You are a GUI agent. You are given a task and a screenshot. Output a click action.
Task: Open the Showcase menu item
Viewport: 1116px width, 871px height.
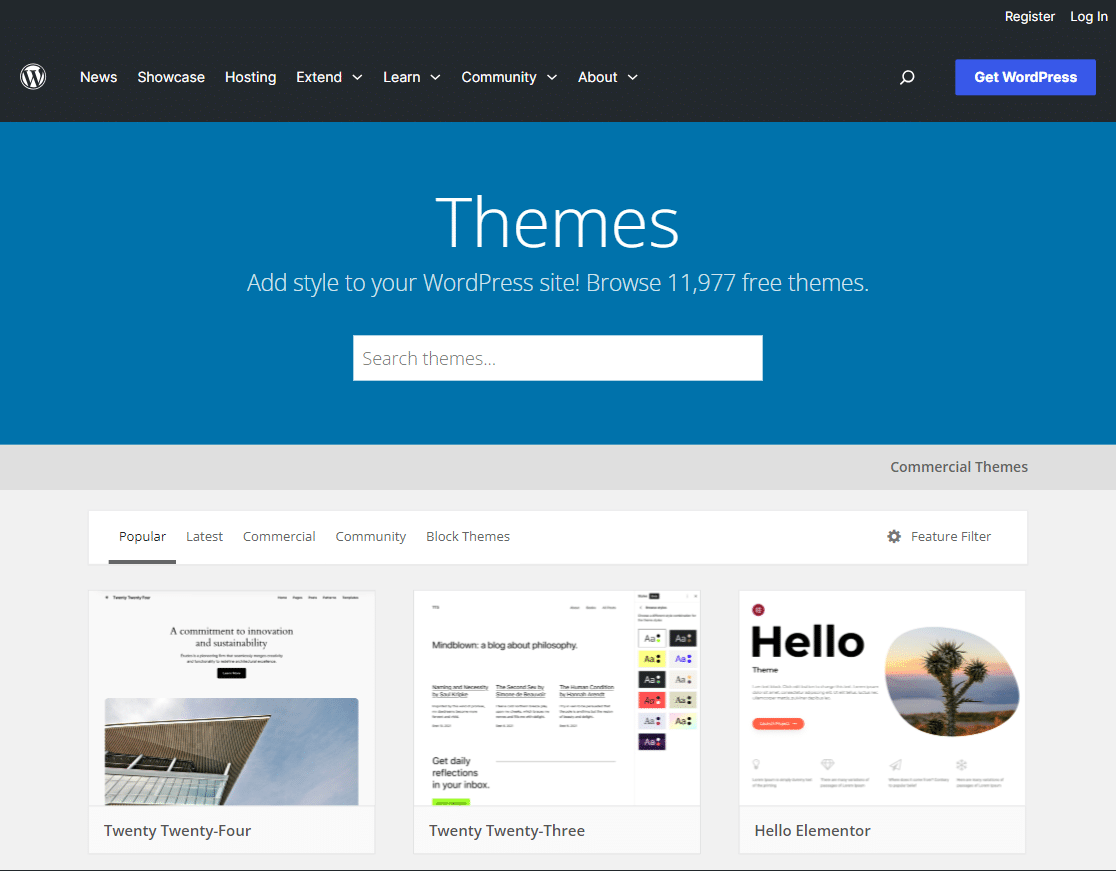tap(171, 77)
